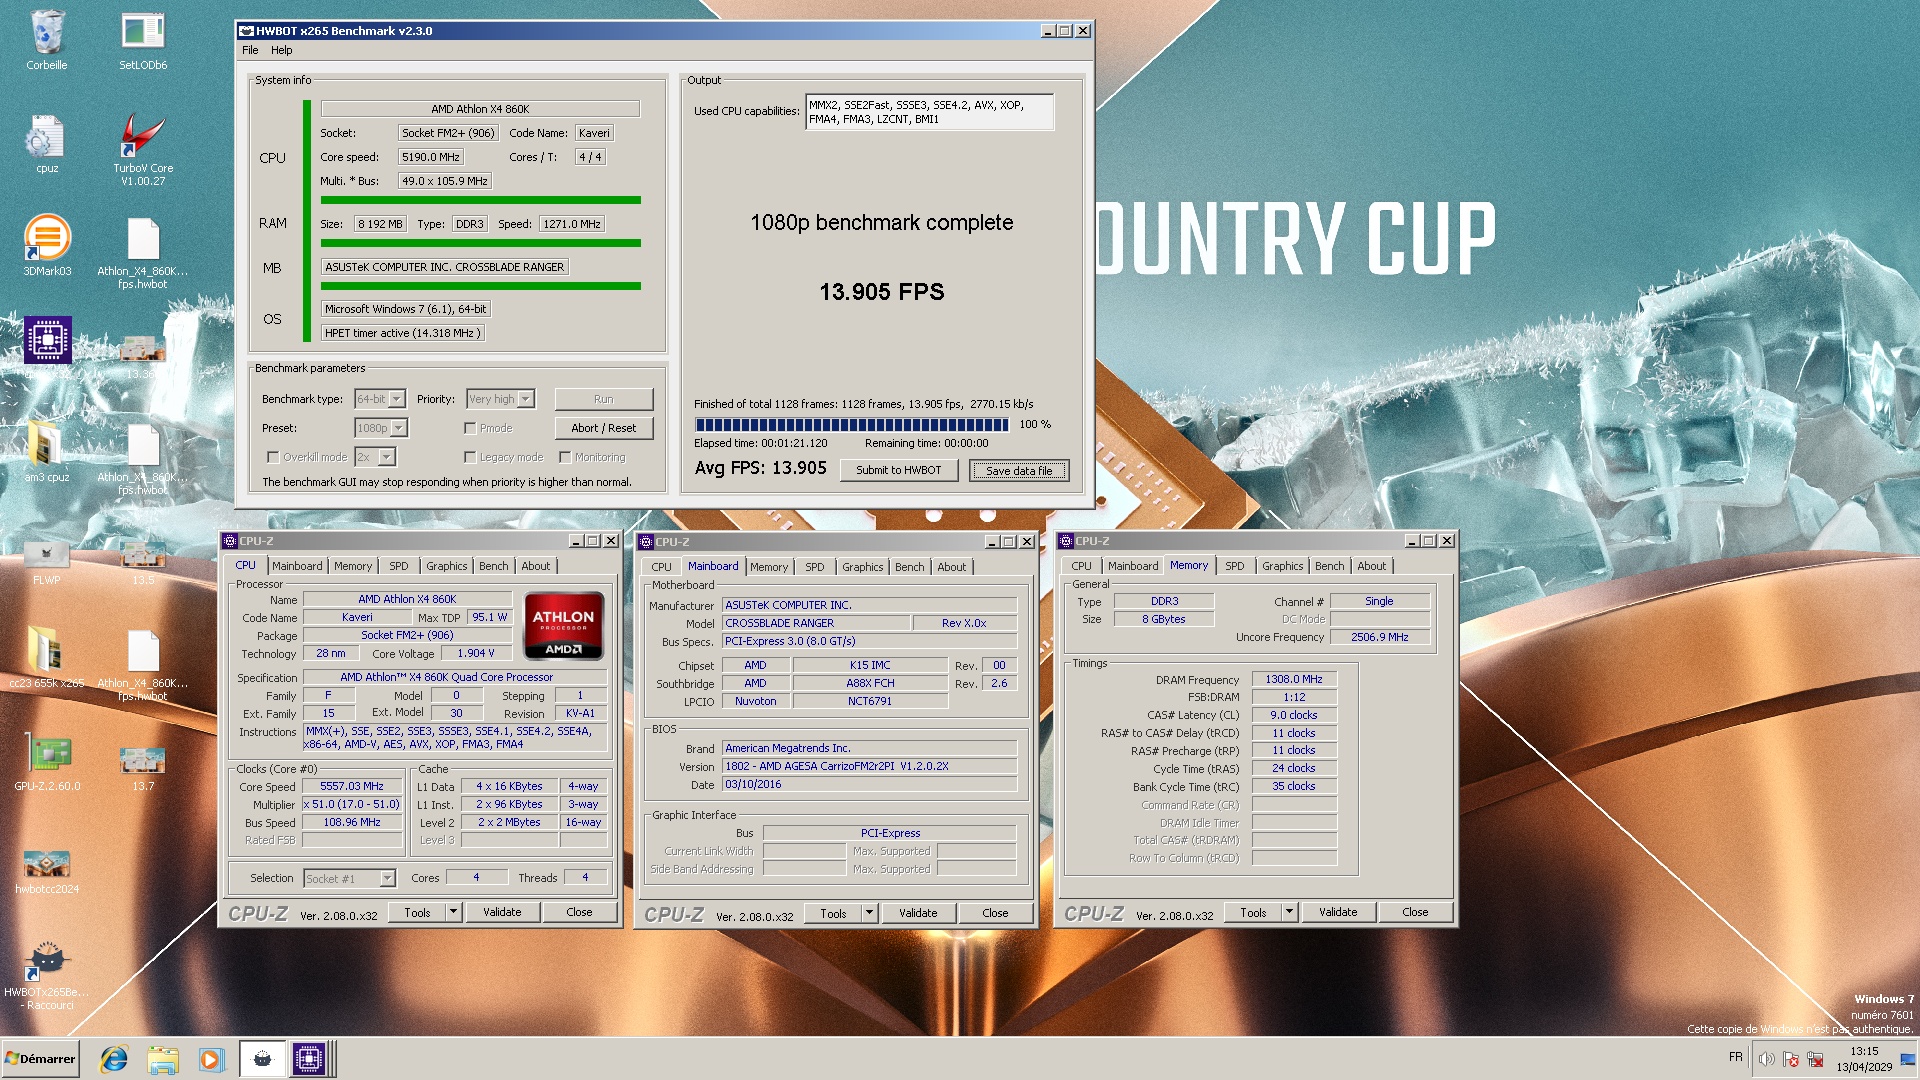This screenshot has height=1080, width=1920.
Task: Open the Priority Very high dropdown
Action: (501, 399)
